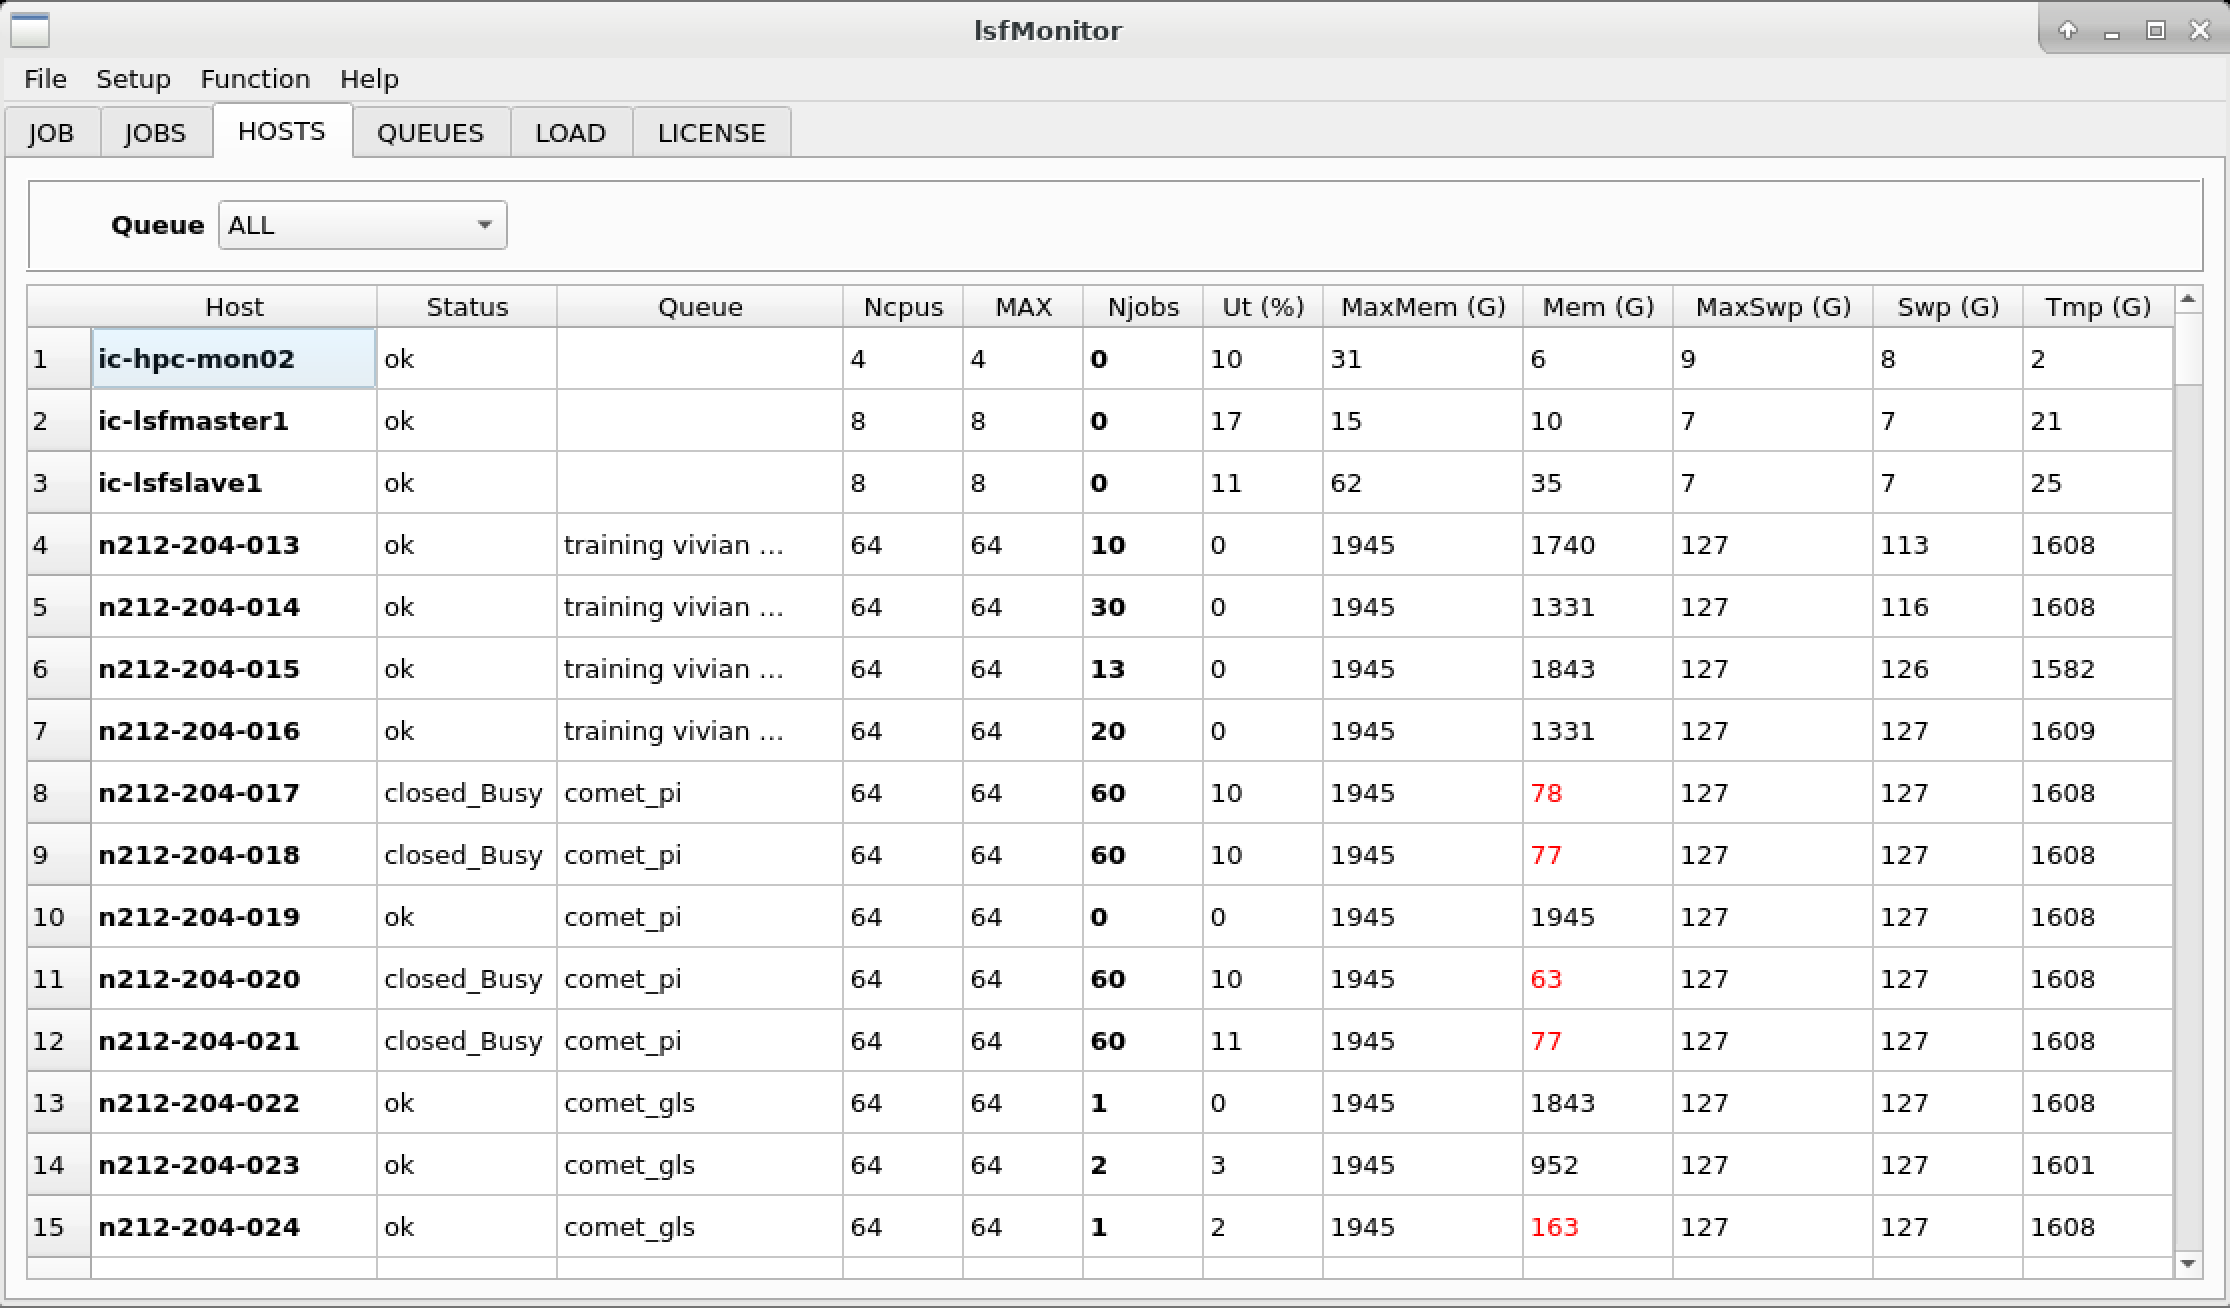The image size is (2230, 1308).
Task: Open the Function menu
Action: click(x=255, y=79)
